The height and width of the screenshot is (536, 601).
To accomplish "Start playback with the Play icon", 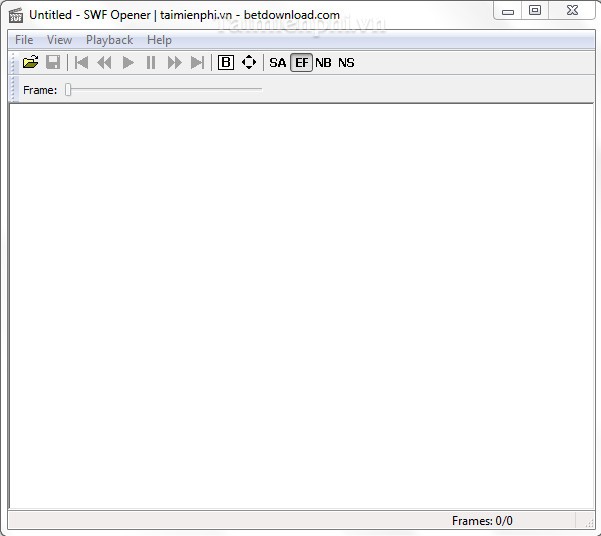I will click(128, 62).
